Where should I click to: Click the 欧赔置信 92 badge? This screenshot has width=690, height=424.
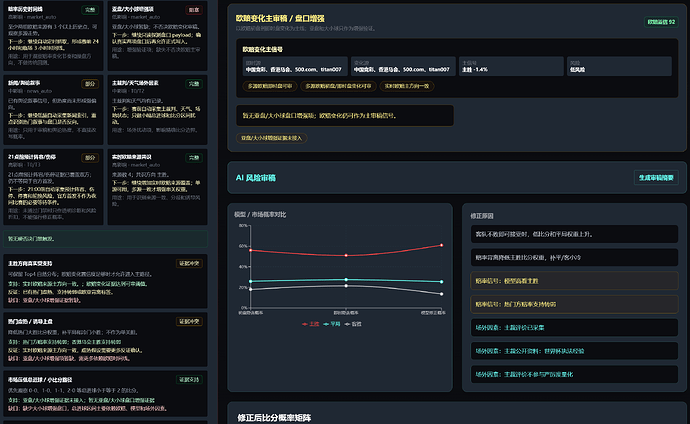(x=661, y=22)
